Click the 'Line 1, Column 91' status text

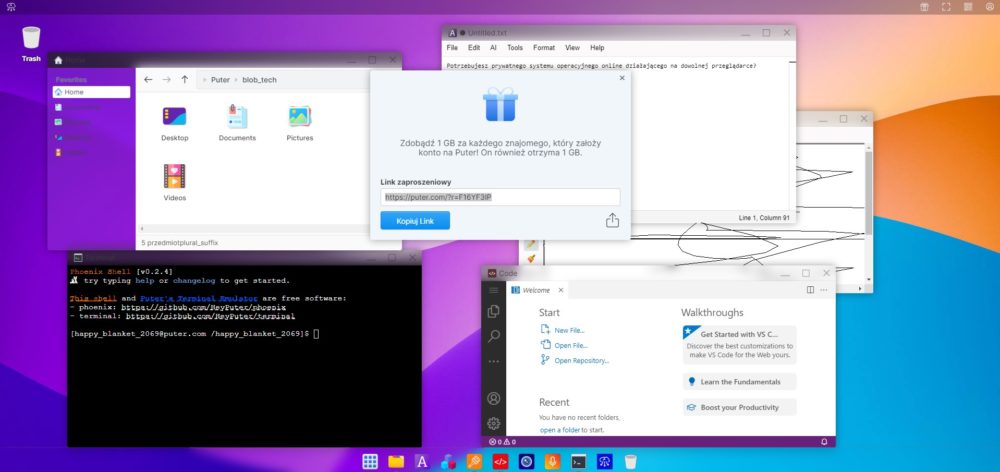click(x=764, y=218)
